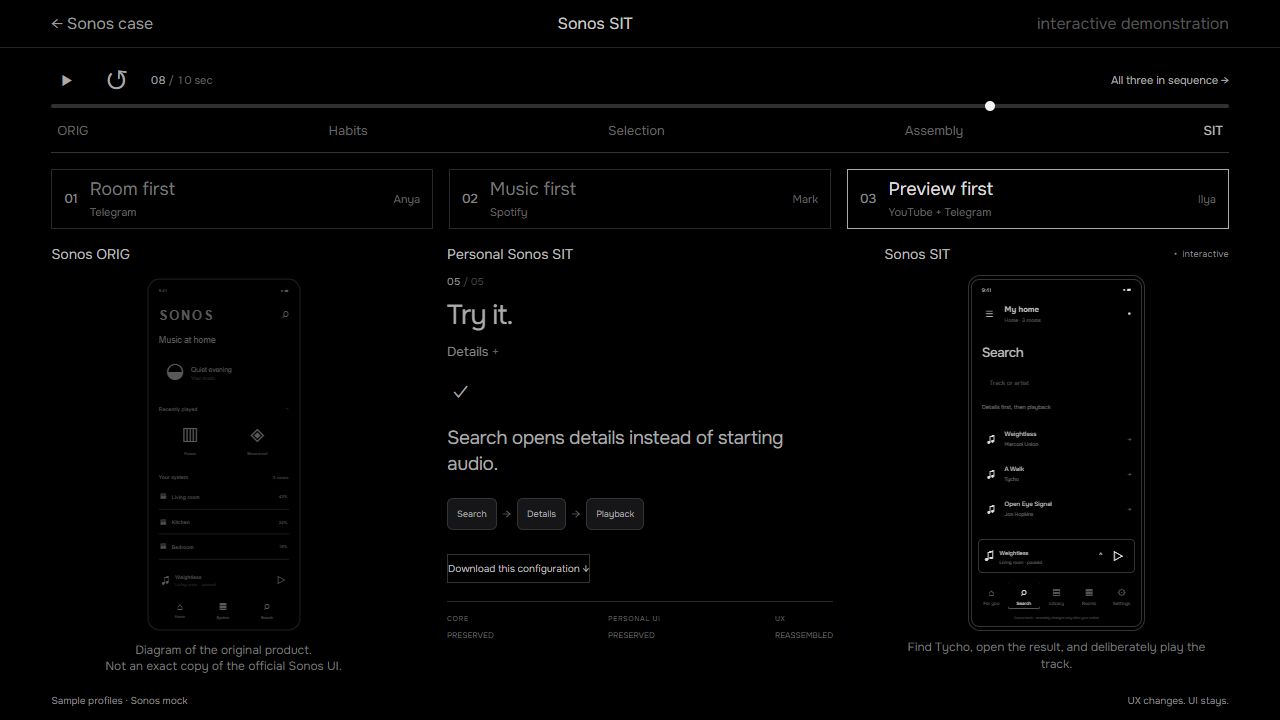Screen dimensions: 1280x720
Task: Jump to Habits stage on timeline
Action: pyautogui.click(x=348, y=131)
